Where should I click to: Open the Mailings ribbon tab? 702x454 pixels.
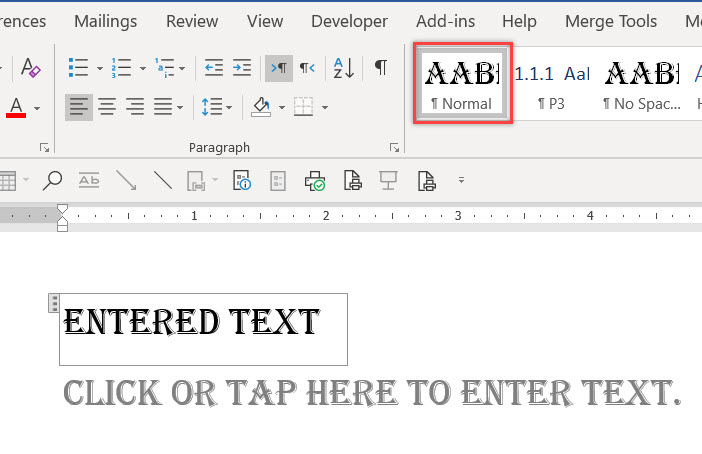(106, 21)
